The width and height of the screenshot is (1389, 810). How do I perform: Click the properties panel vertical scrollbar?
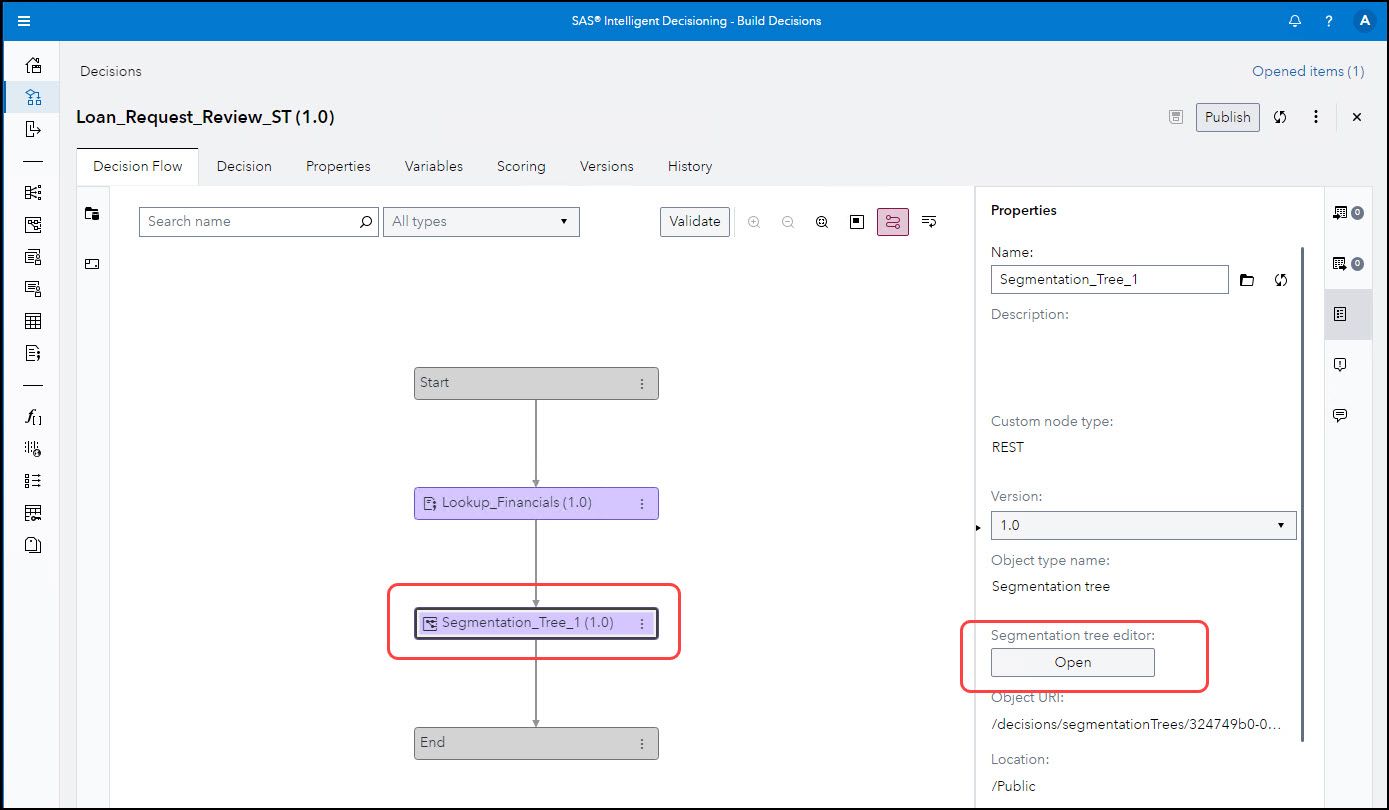[x=1302, y=490]
